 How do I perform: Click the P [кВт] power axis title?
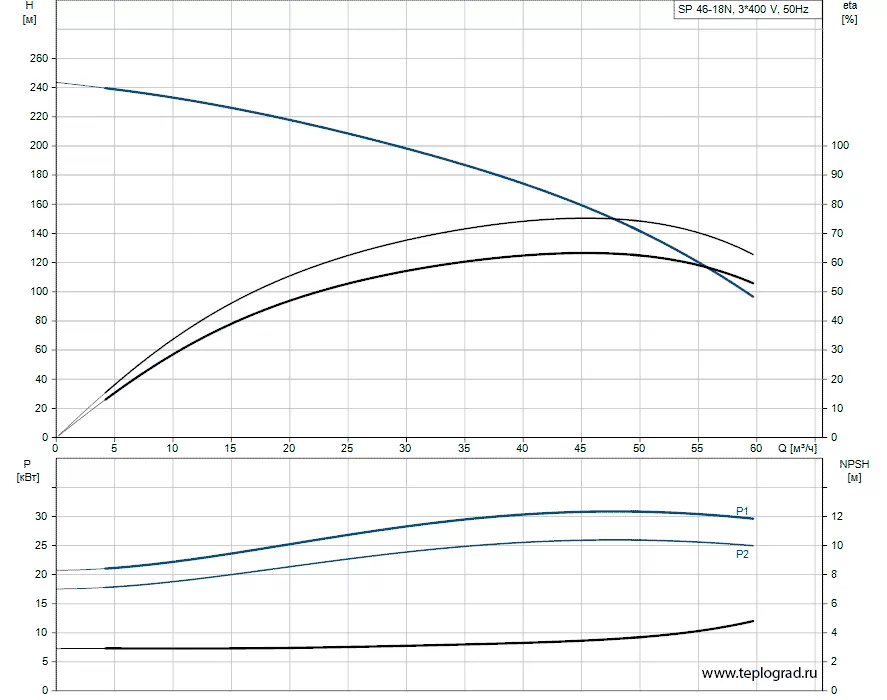click(x=28, y=471)
